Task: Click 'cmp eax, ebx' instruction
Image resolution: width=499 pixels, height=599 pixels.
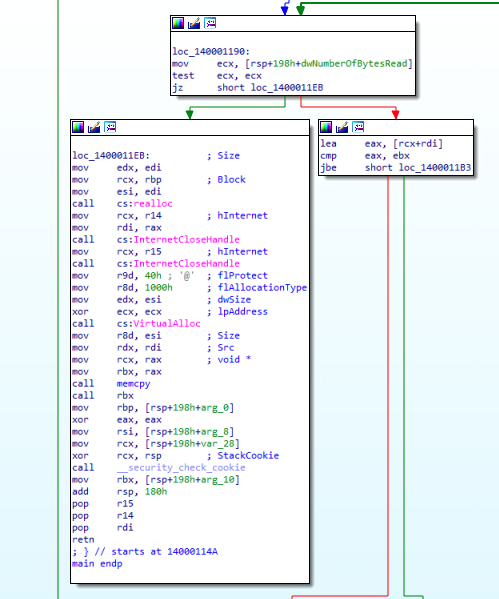Action: coord(365,155)
